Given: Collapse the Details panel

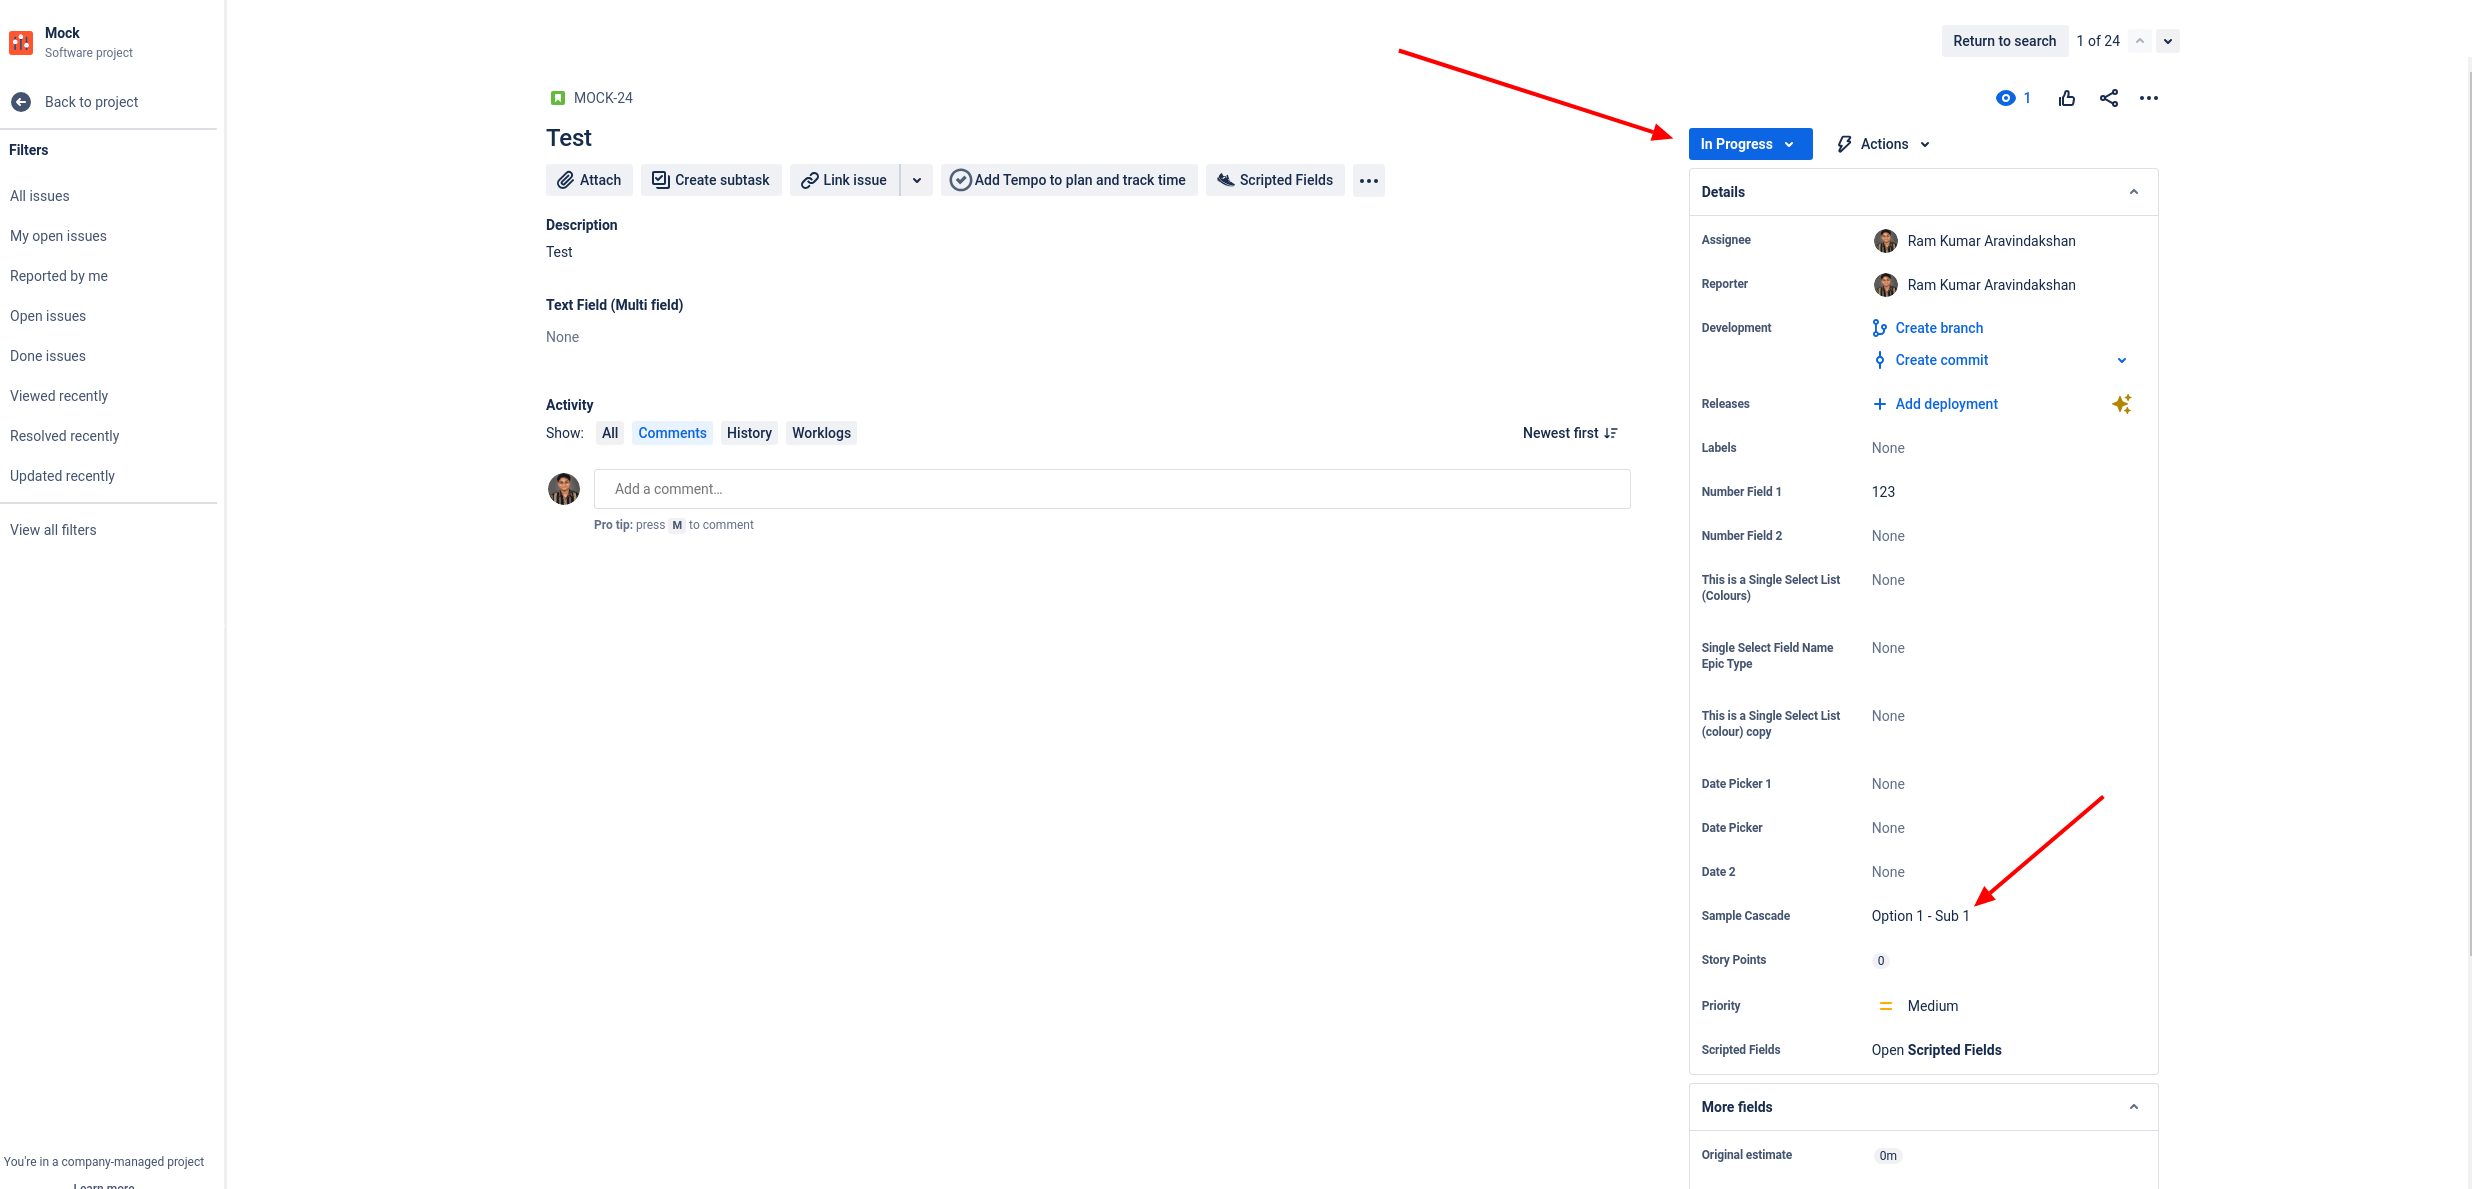Looking at the screenshot, I should coord(2133,192).
